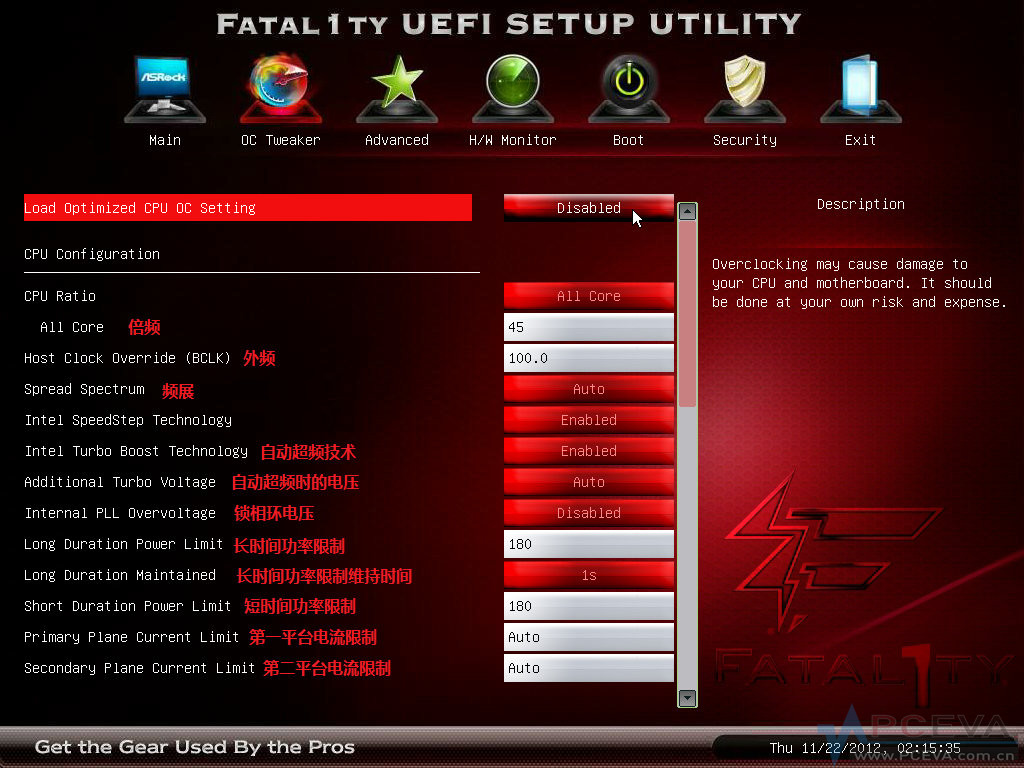Image resolution: width=1024 pixels, height=768 pixels.
Task: Open the Advanced star icon
Action: point(397,89)
